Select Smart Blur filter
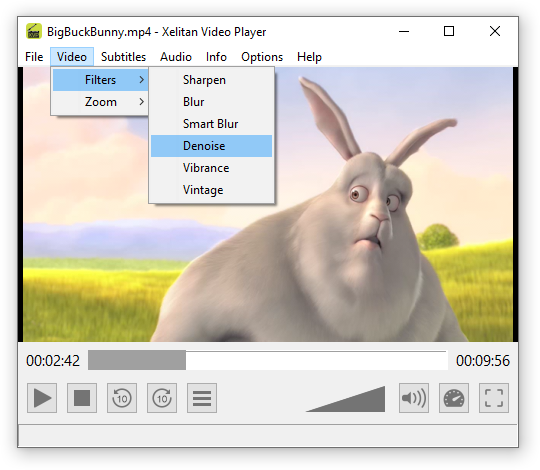The width and height of the screenshot is (540, 470). coord(211,124)
